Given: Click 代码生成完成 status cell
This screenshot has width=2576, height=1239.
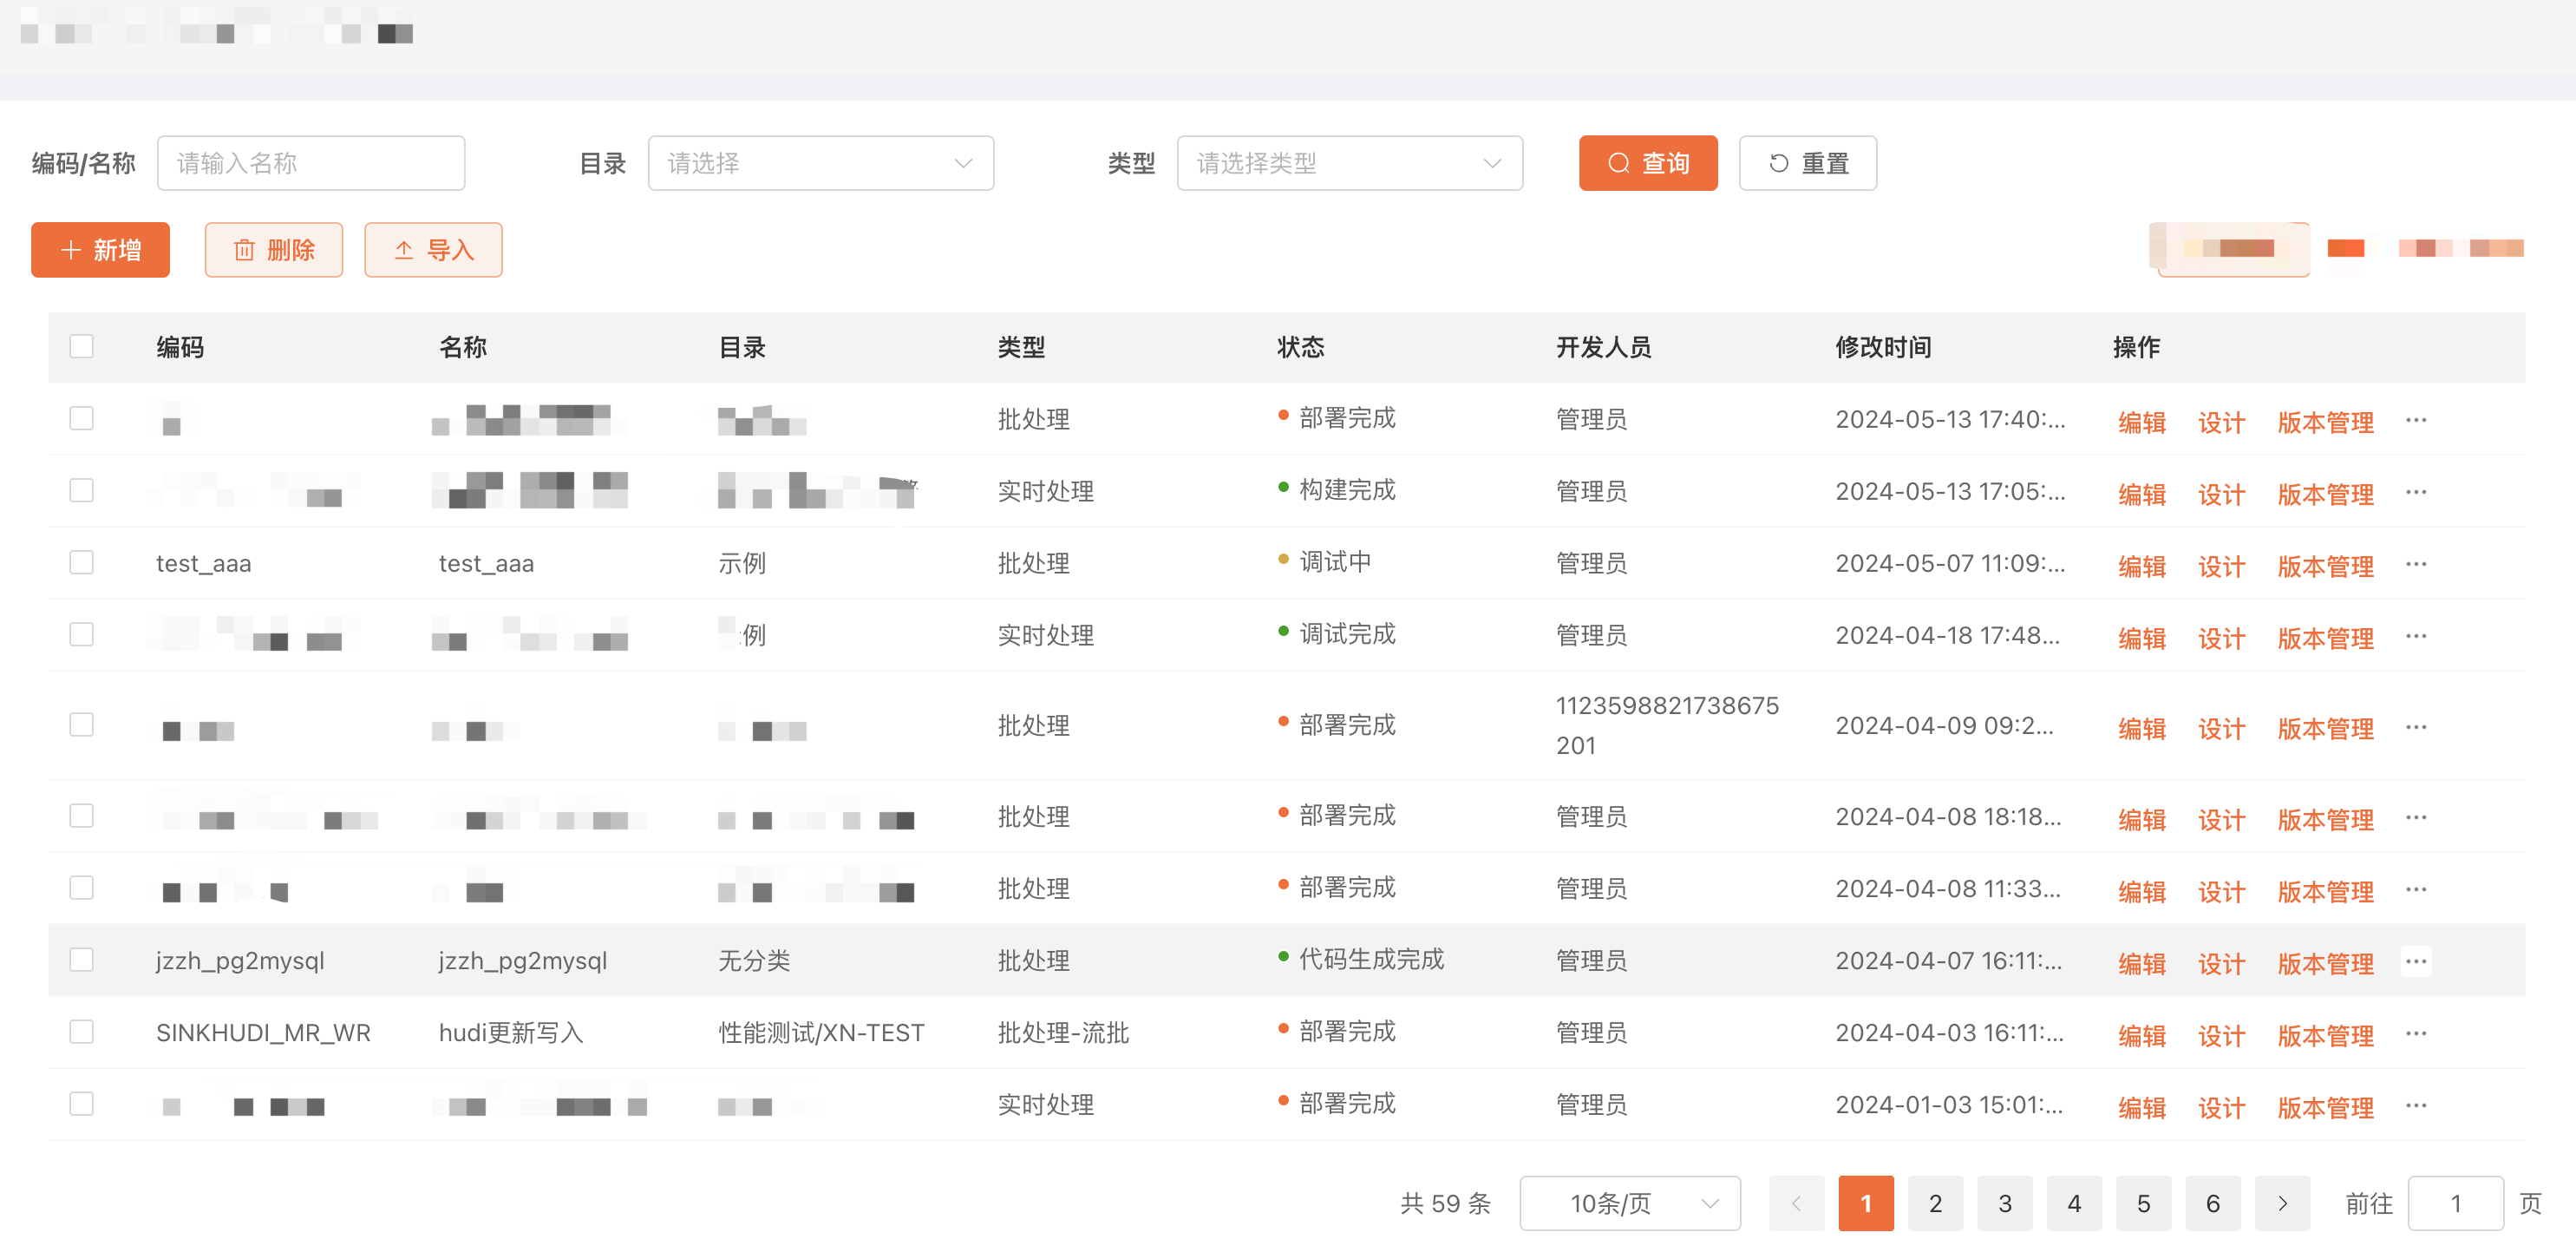Looking at the screenshot, I should point(1371,959).
